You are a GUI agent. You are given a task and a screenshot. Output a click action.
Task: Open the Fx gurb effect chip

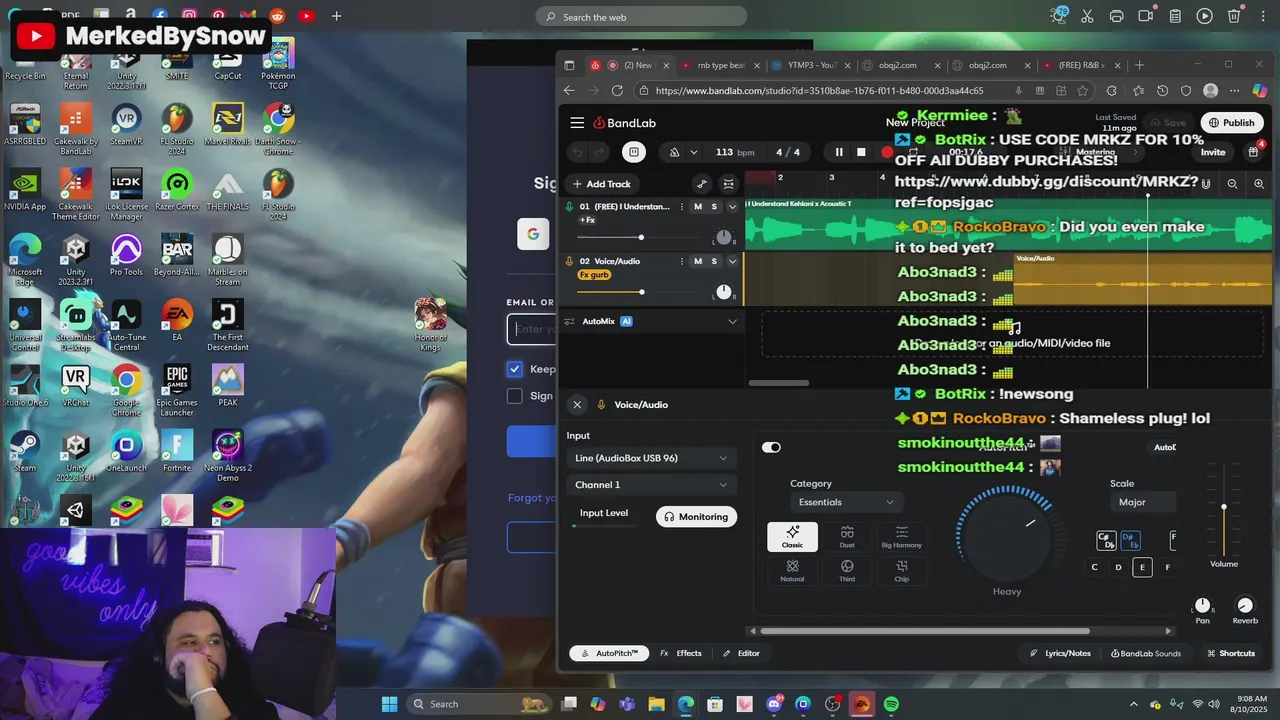594,275
